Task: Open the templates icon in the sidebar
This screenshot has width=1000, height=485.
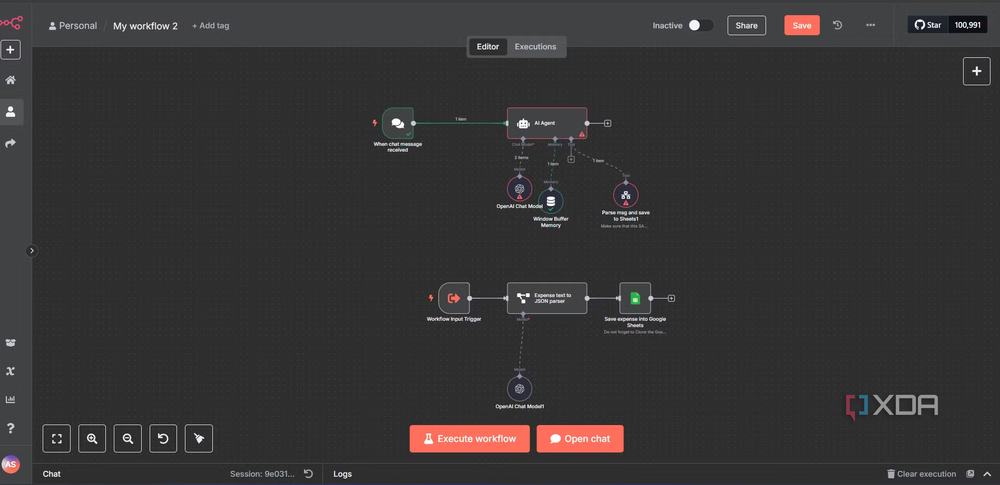Action: [x=10, y=343]
